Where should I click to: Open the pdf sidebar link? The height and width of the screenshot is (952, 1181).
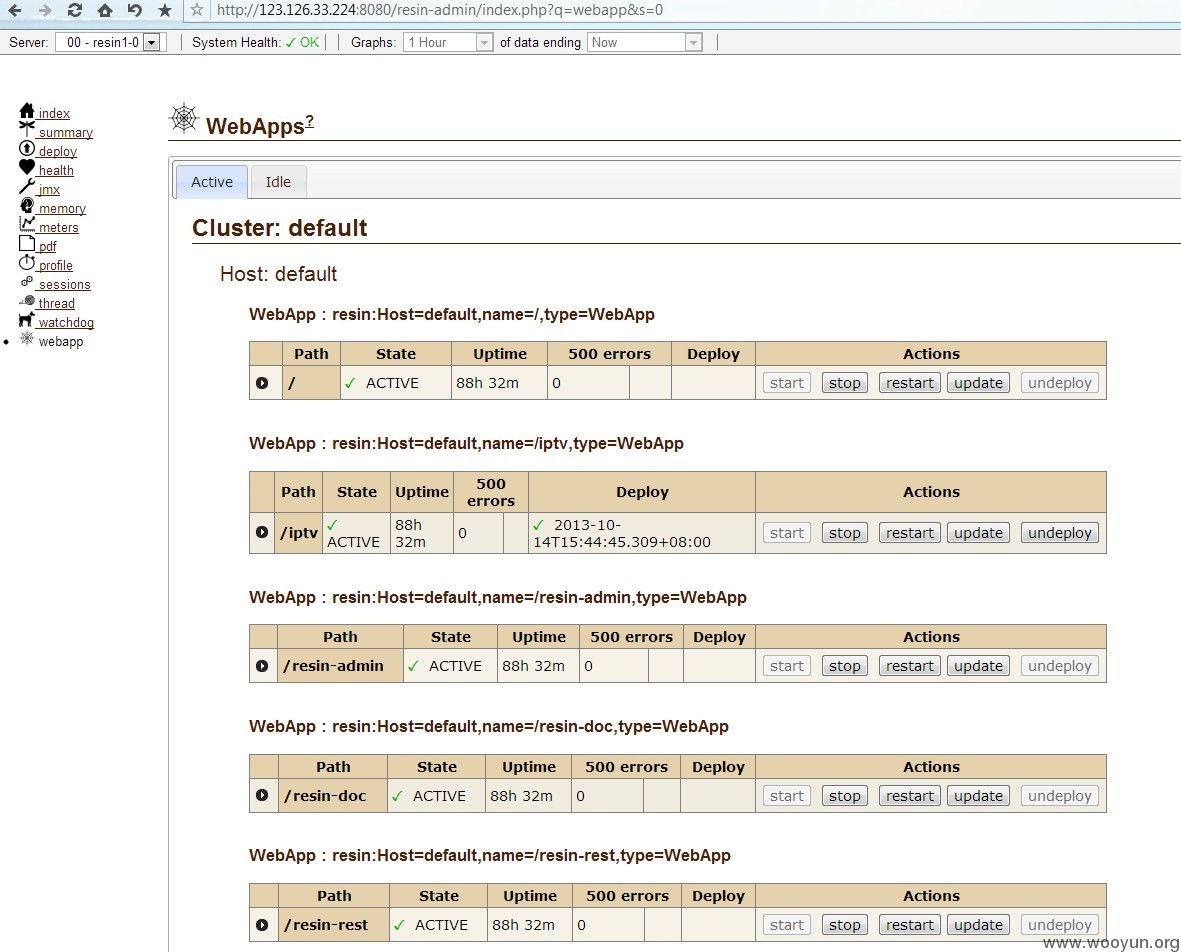click(47, 246)
